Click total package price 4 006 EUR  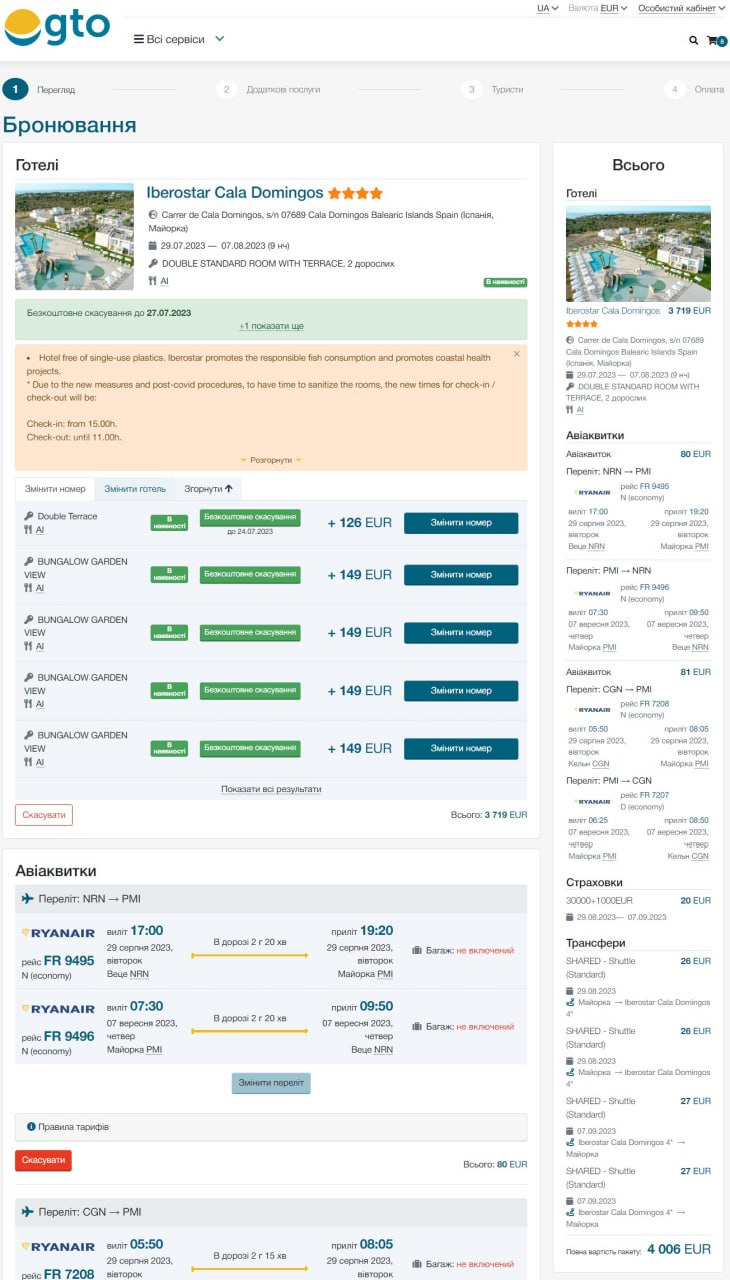[679, 1249]
